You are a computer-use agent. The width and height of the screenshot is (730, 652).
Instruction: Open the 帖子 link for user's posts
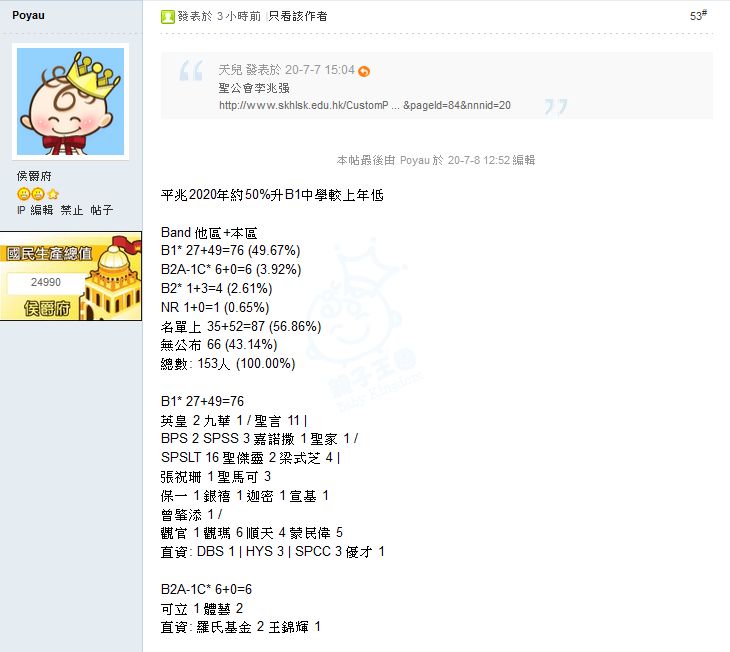101,210
